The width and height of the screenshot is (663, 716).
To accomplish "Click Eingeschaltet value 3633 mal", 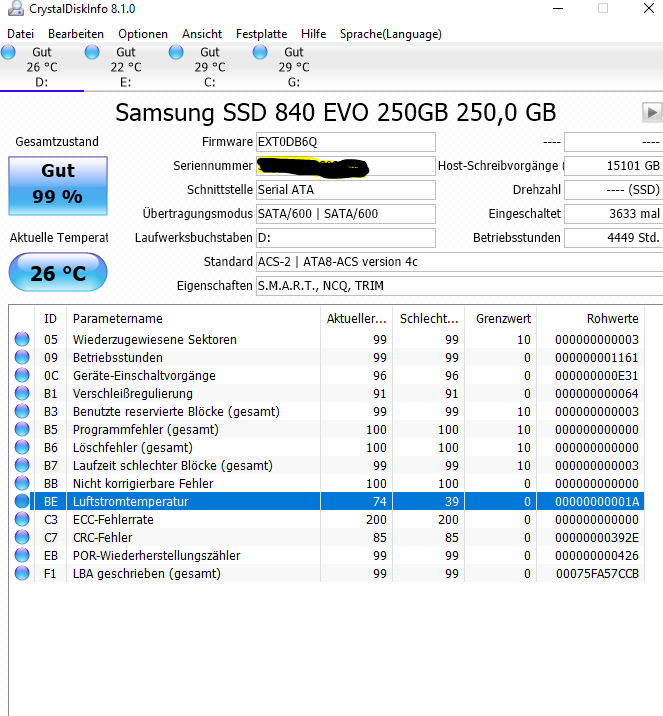I will [x=614, y=214].
